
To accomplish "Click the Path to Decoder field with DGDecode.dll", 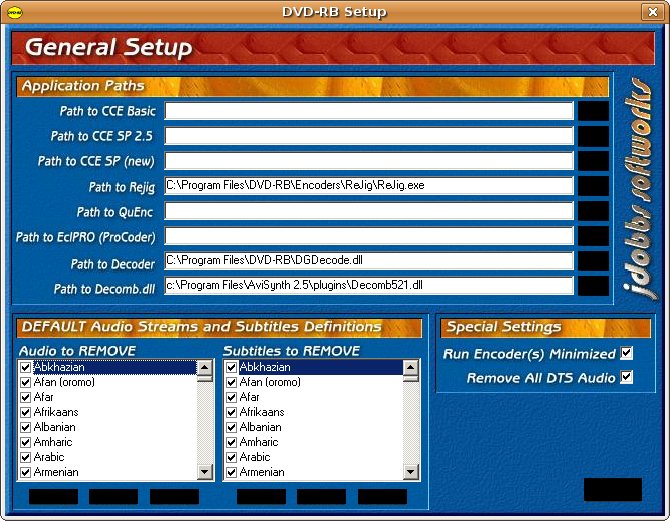I will (369, 261).
